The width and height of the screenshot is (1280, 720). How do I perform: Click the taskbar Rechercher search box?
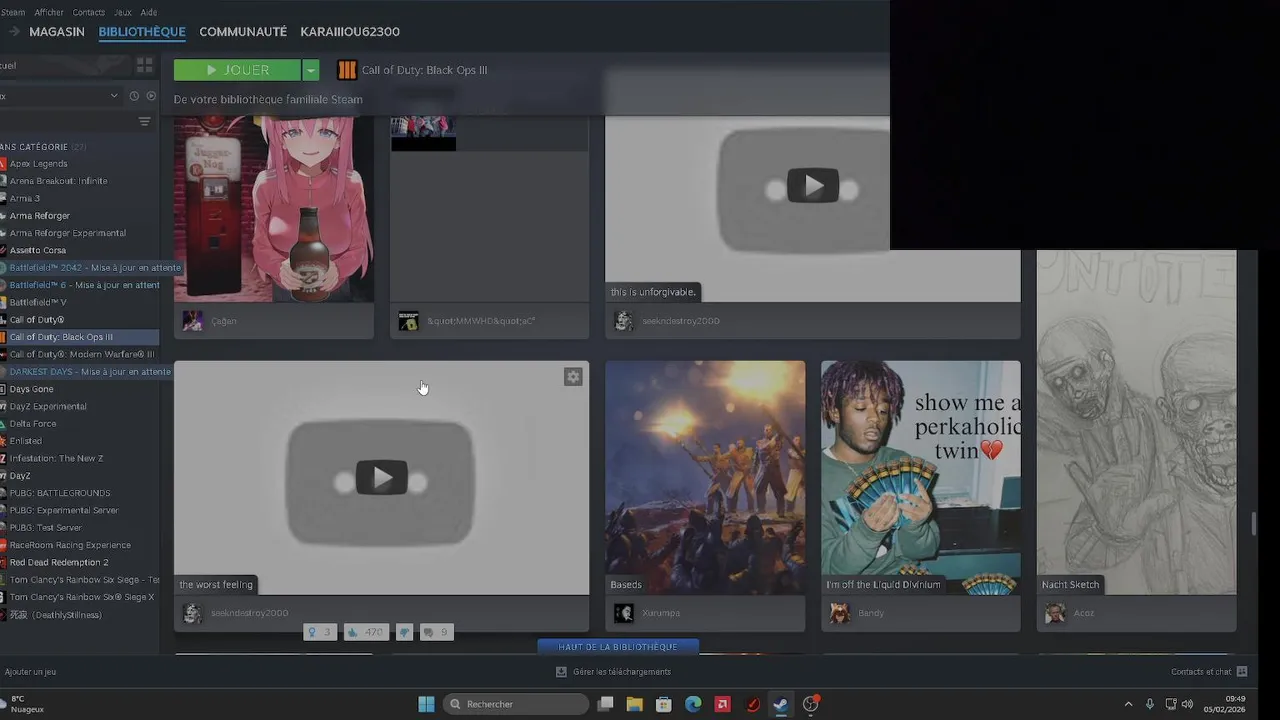[514, 704]
